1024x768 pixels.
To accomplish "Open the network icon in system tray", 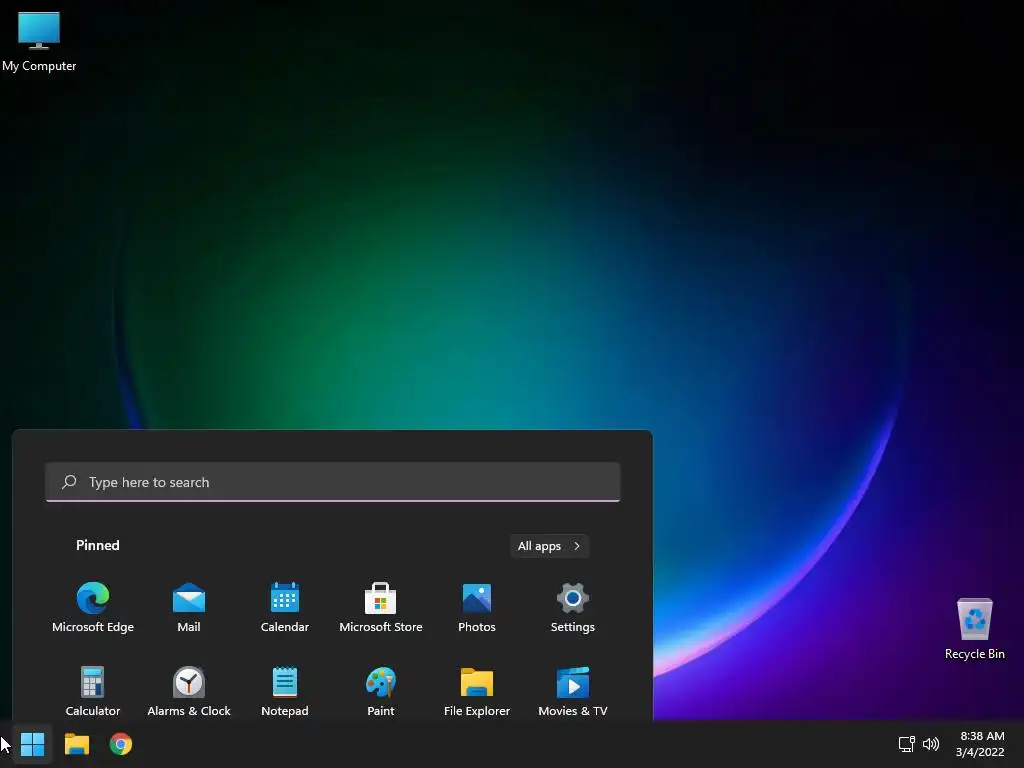I will 906,744.
